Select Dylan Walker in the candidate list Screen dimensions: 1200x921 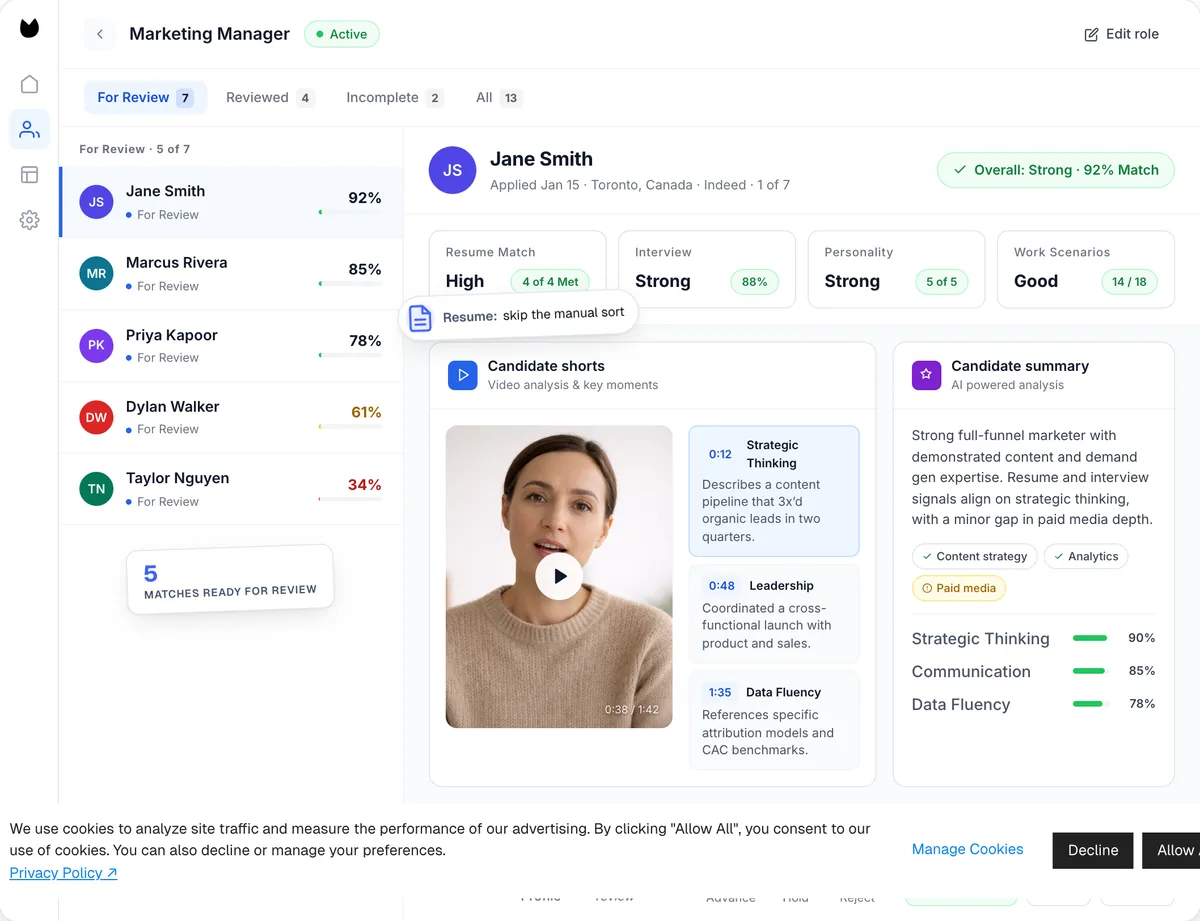click(x=231, y=418)
